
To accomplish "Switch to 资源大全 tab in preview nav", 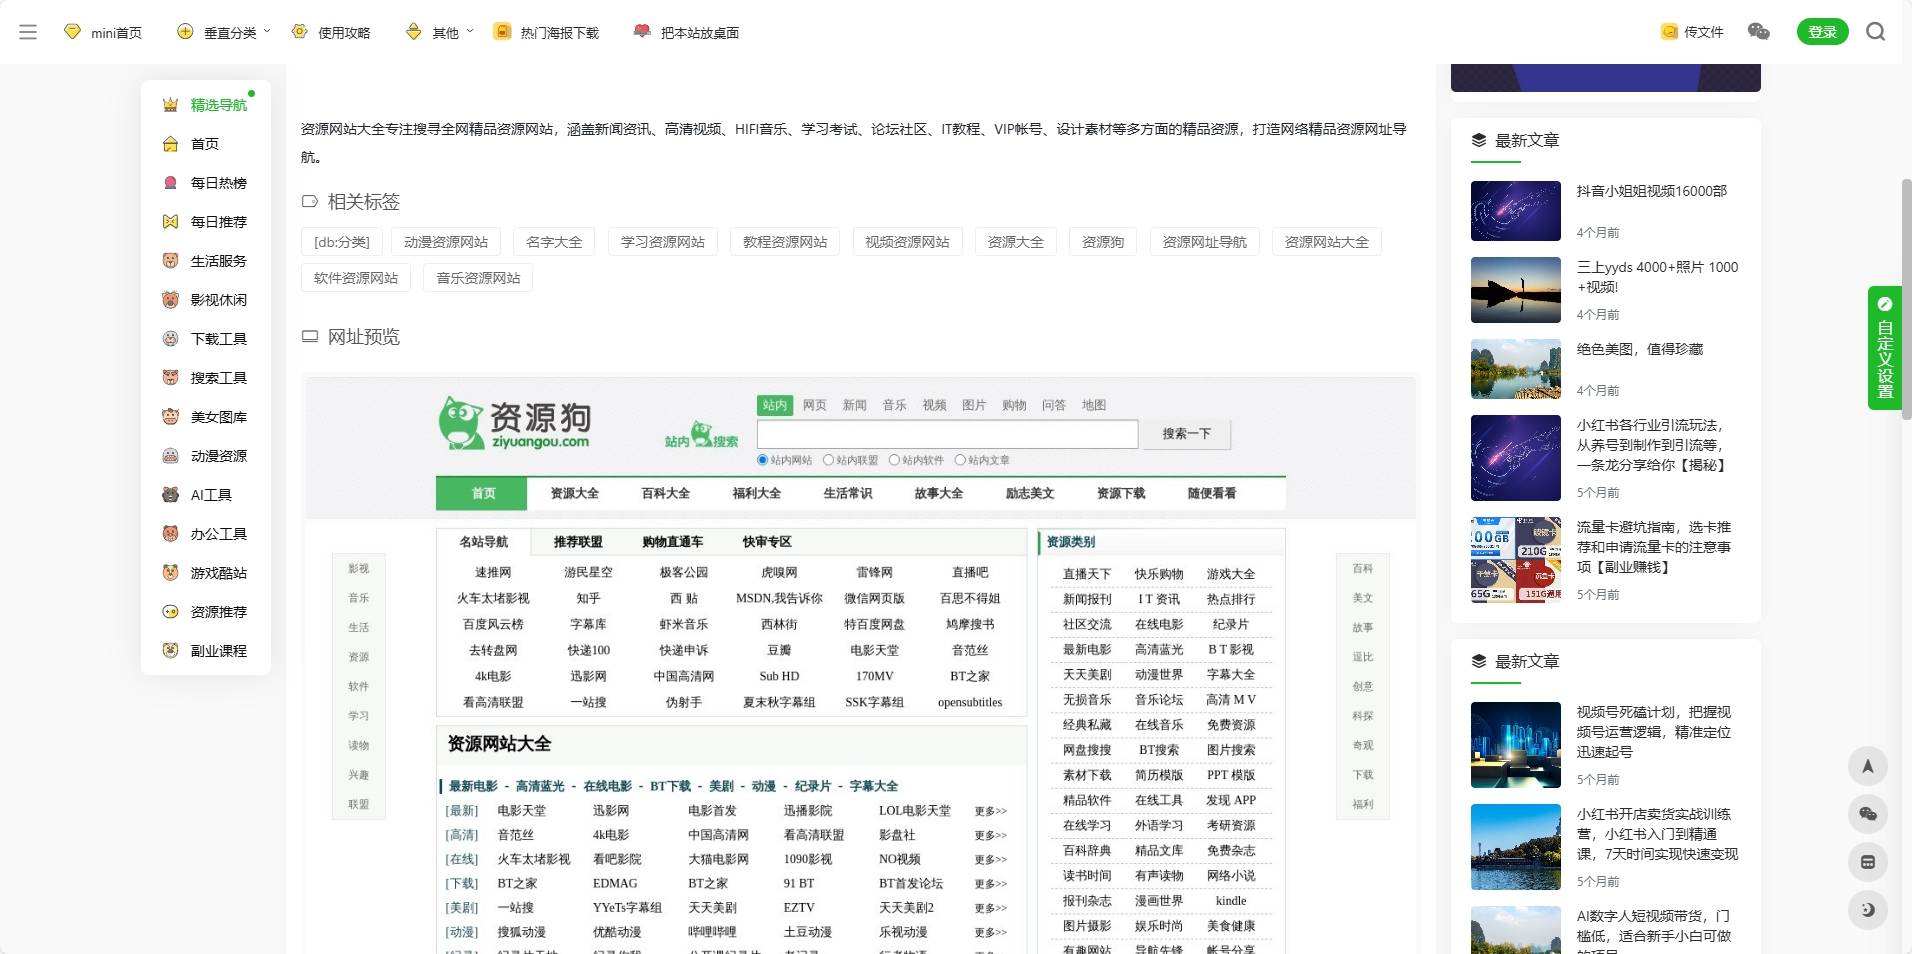I will click(575, 493).
